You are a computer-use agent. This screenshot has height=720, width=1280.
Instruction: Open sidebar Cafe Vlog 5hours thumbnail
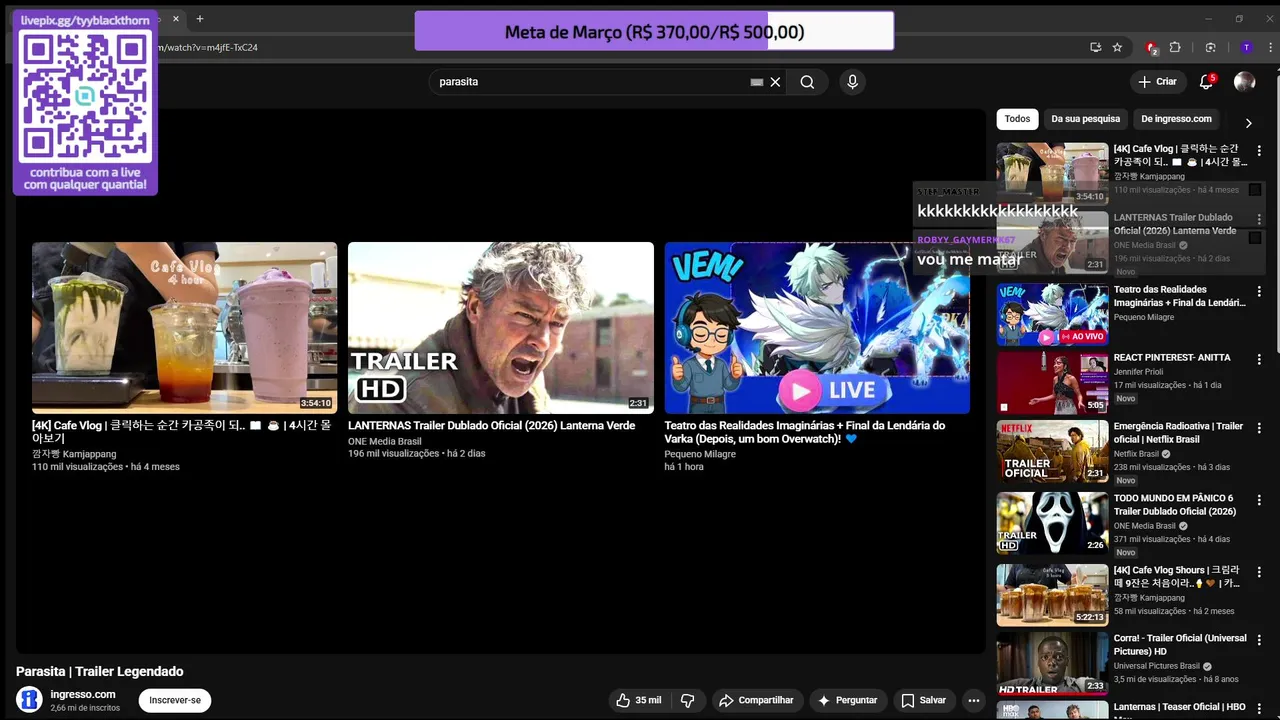(1052, 595)
